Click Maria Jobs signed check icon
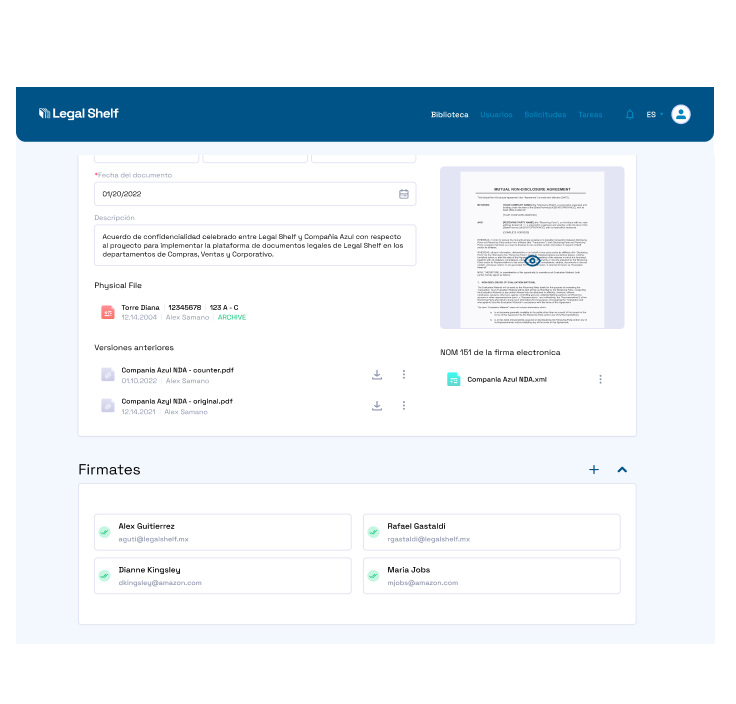 pyautogui.click(x=374, y=575)
